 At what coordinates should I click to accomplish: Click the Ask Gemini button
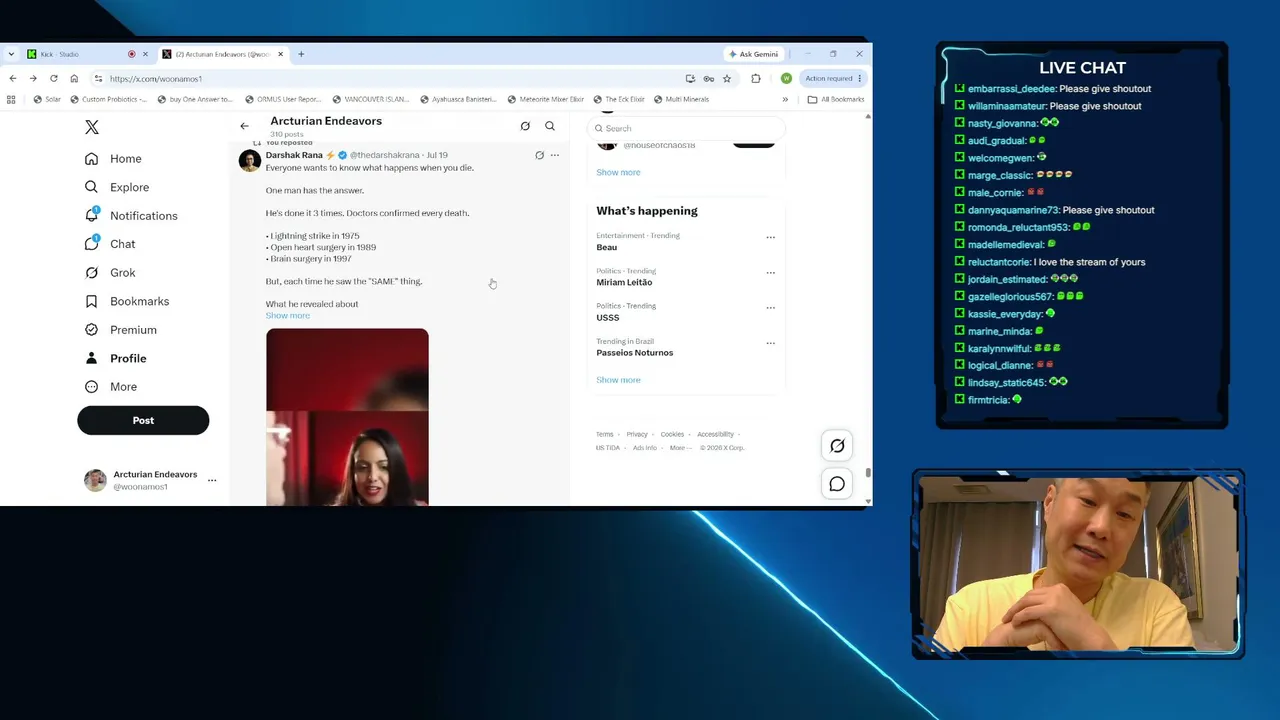click(x=753, y=54)
